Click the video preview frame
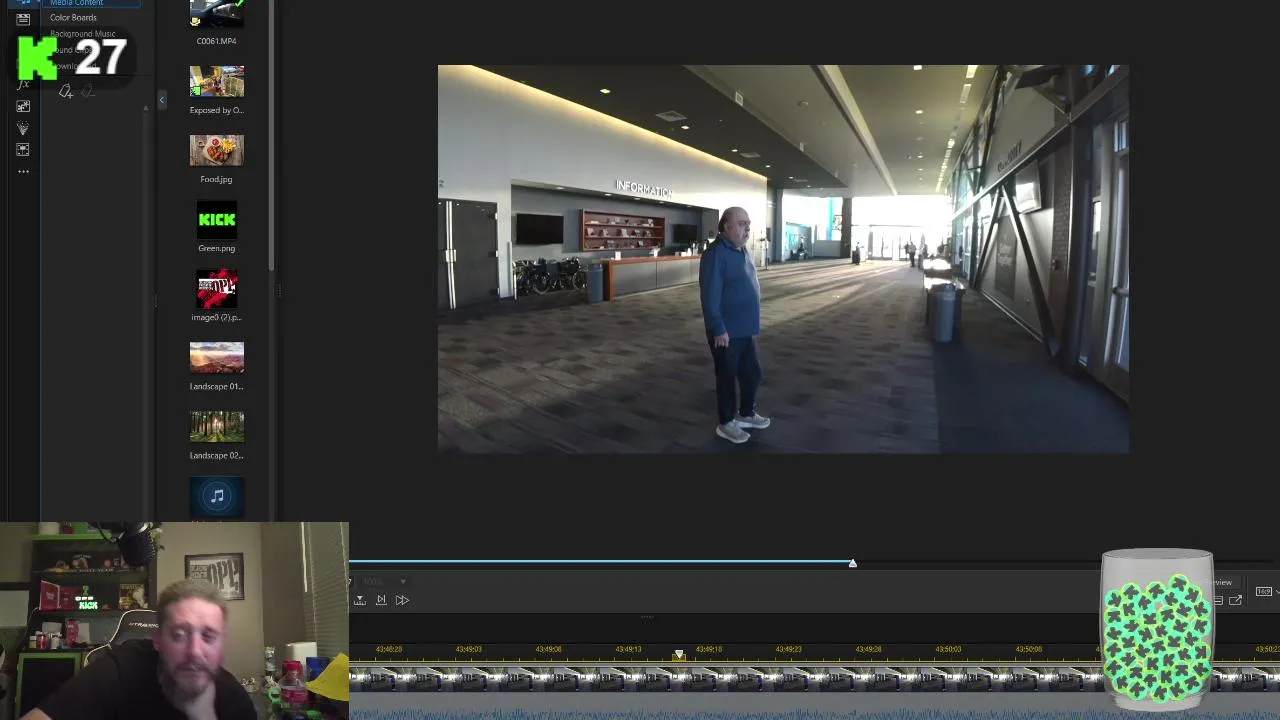The image size is (1280, 720). point(784,259)
